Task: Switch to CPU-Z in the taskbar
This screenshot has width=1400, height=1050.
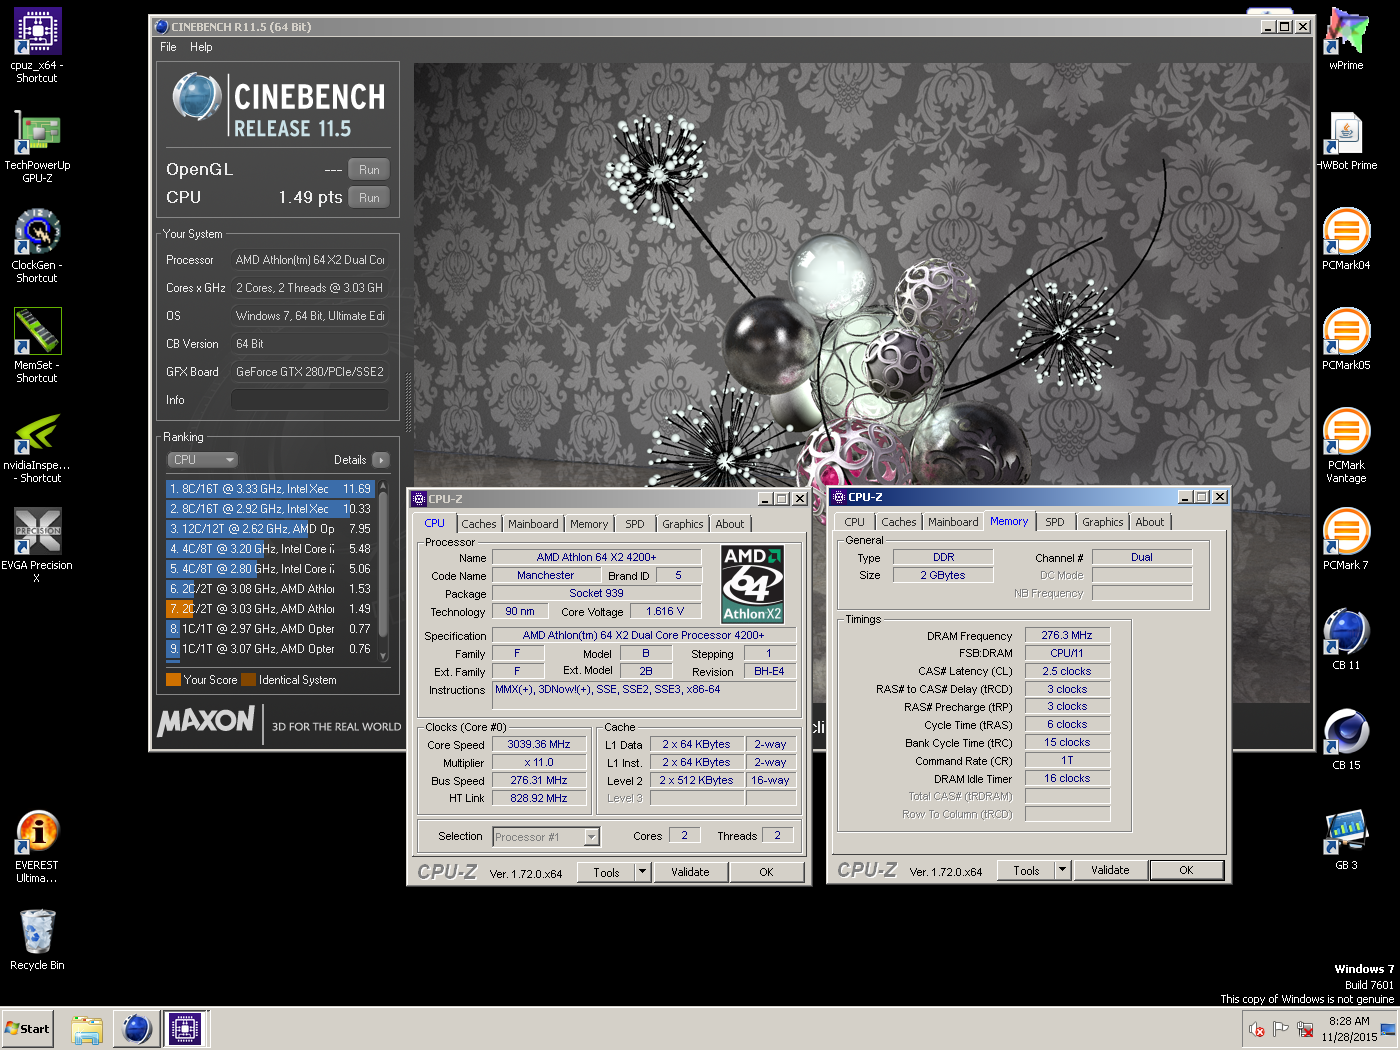Action: tap(185, 1029)
